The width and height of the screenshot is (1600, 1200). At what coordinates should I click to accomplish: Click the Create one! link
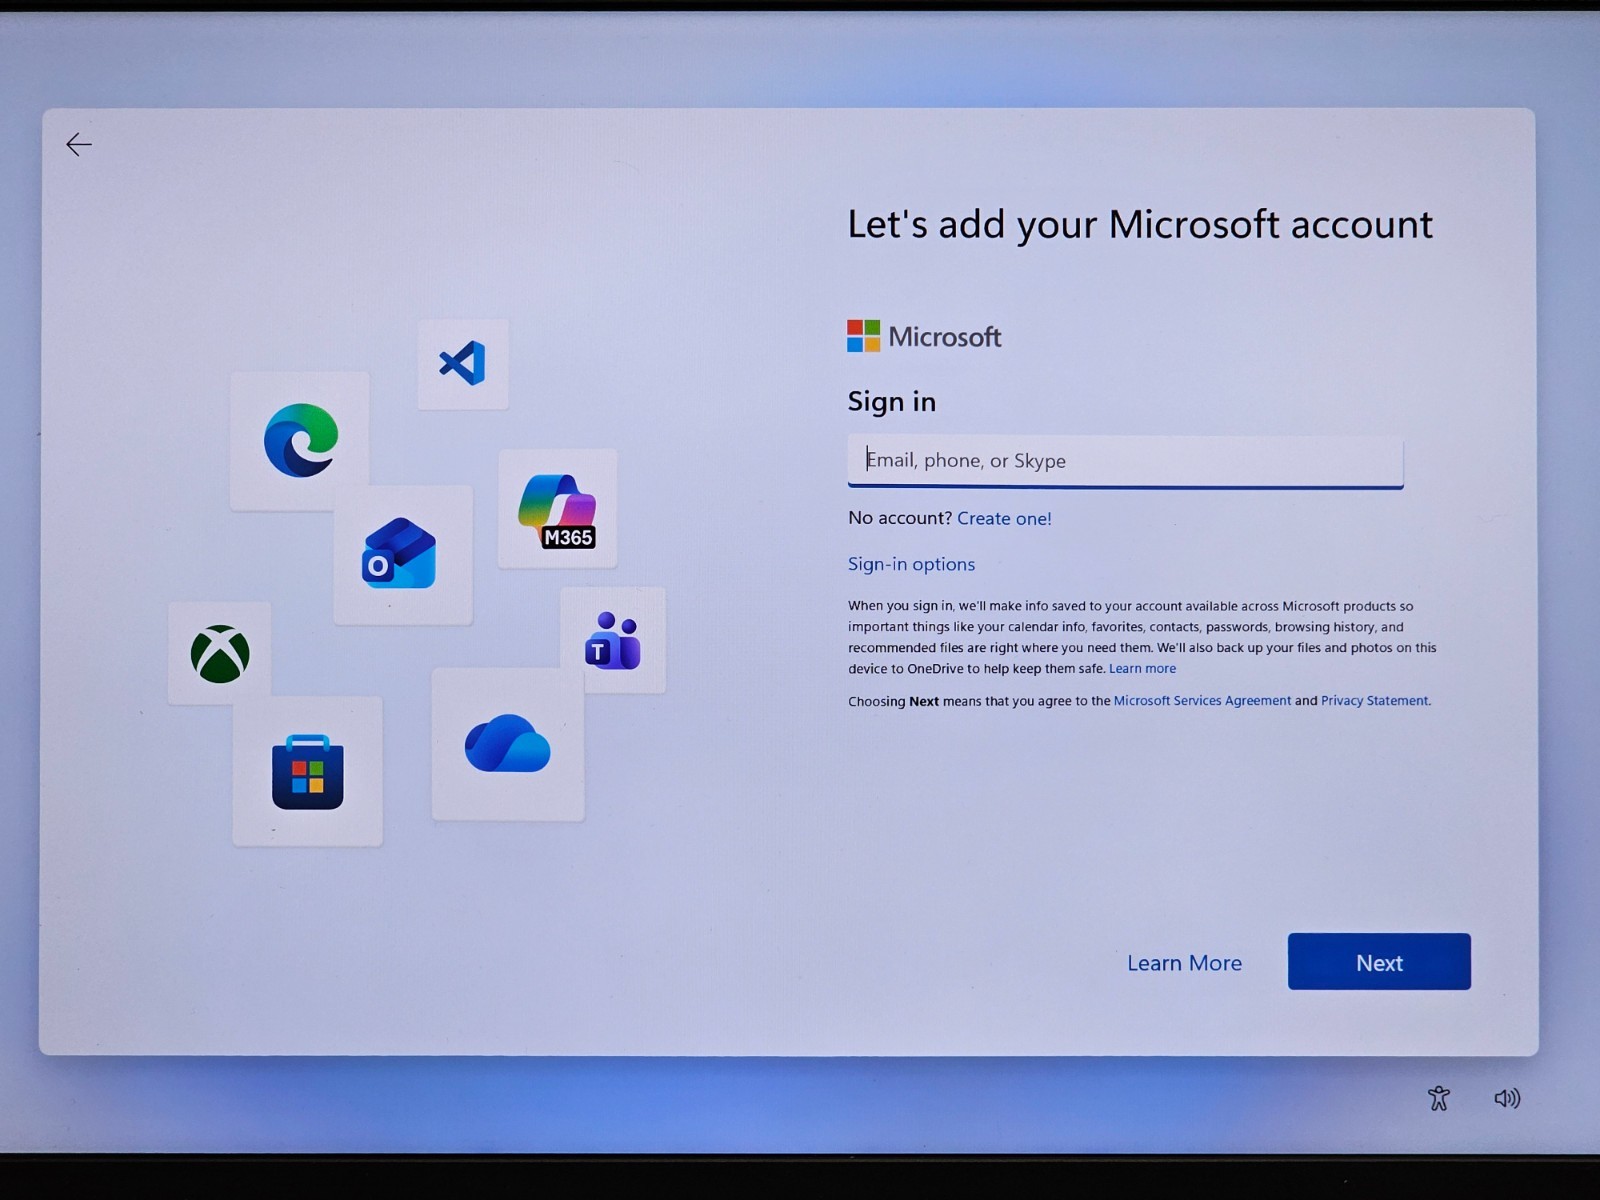click(x=1004, y=518)
